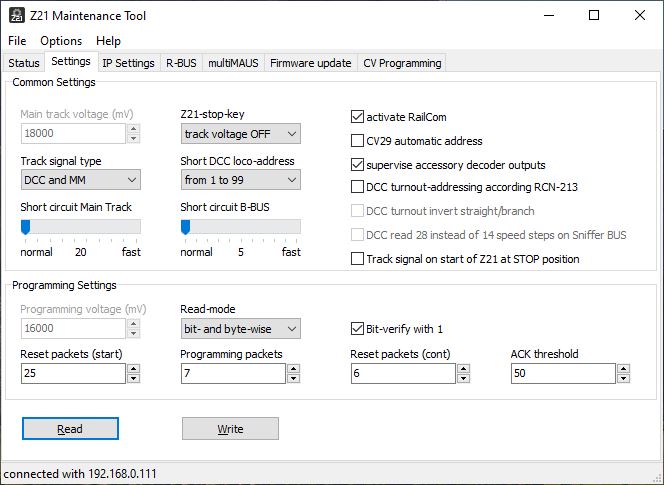Viewport: 664px width, 485px height.
Task: Click the Programming packets input field
Action: pos(232,373)
